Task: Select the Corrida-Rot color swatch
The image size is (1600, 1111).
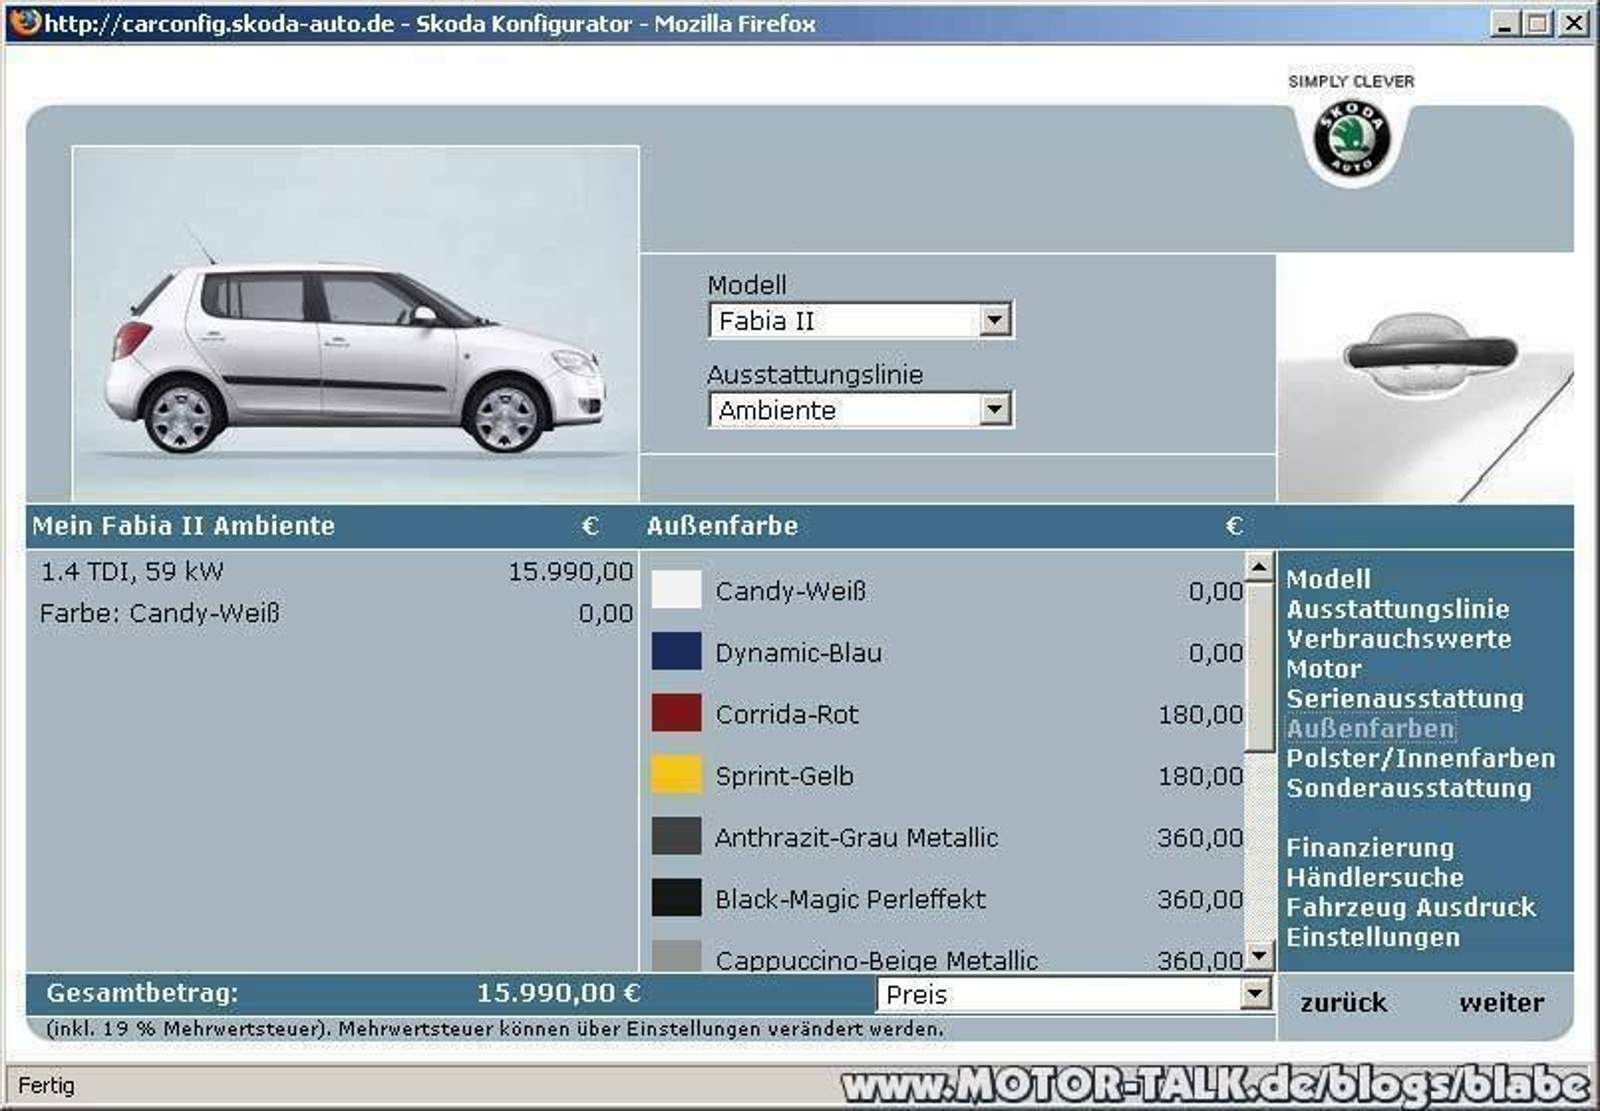Action: click(x=676, y=713)
